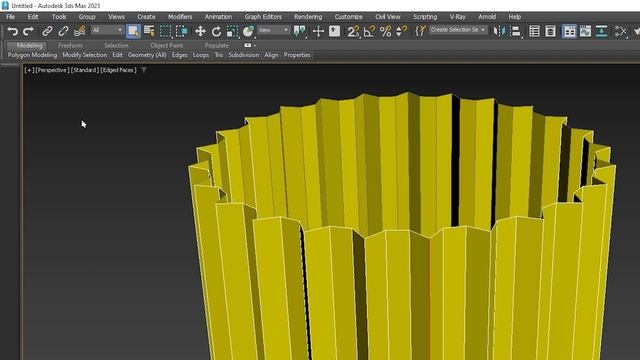Toggle the Spinner Snap icon

[x=402, y=31]
